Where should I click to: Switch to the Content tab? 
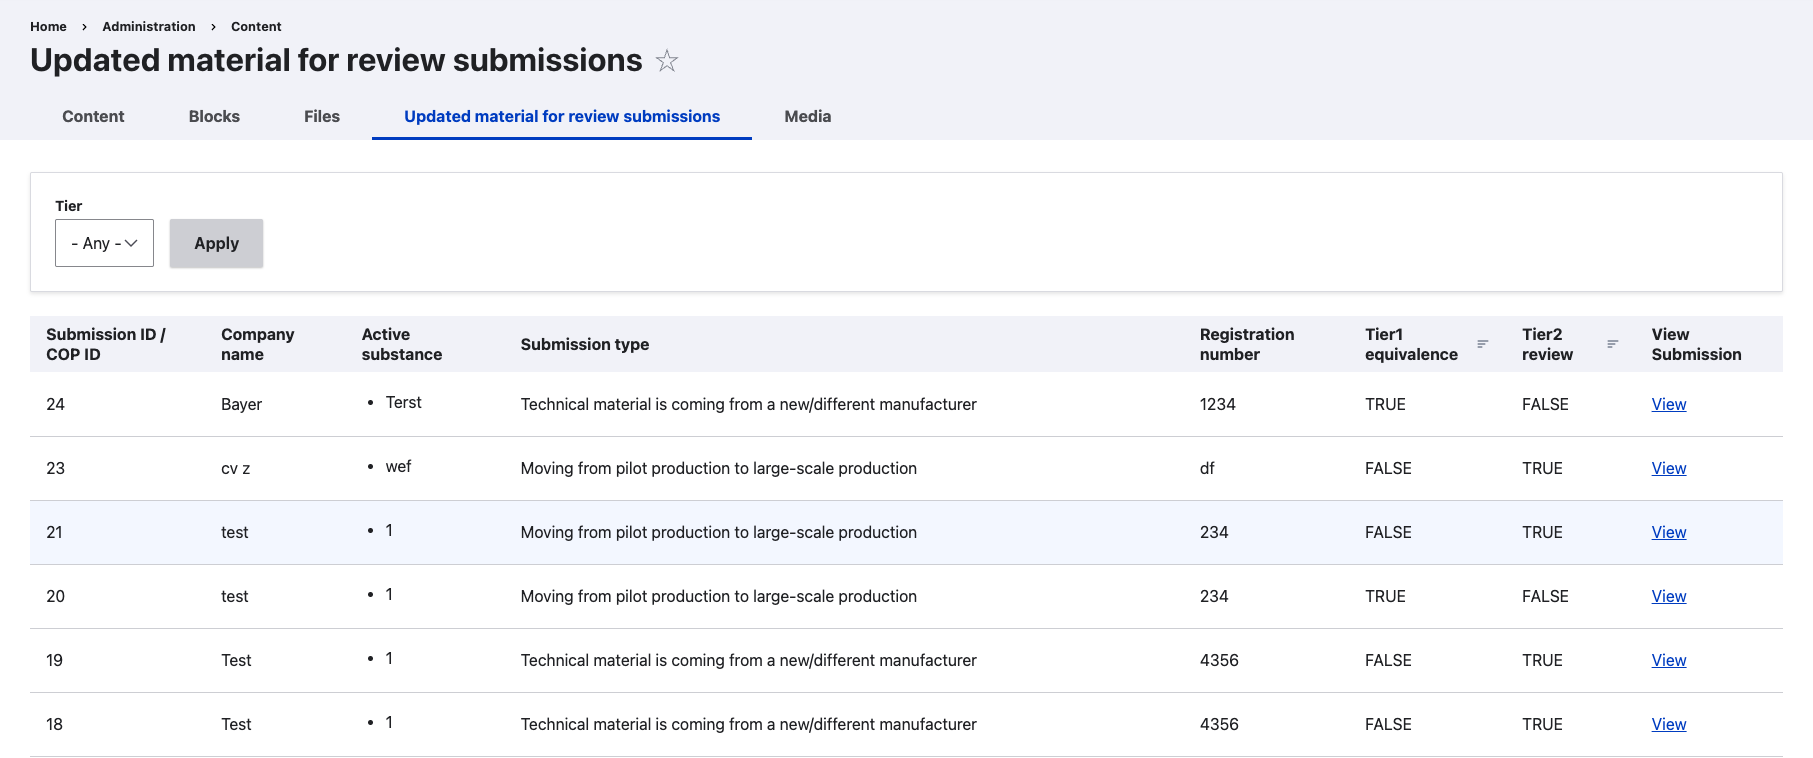click(x=93, y=116)
